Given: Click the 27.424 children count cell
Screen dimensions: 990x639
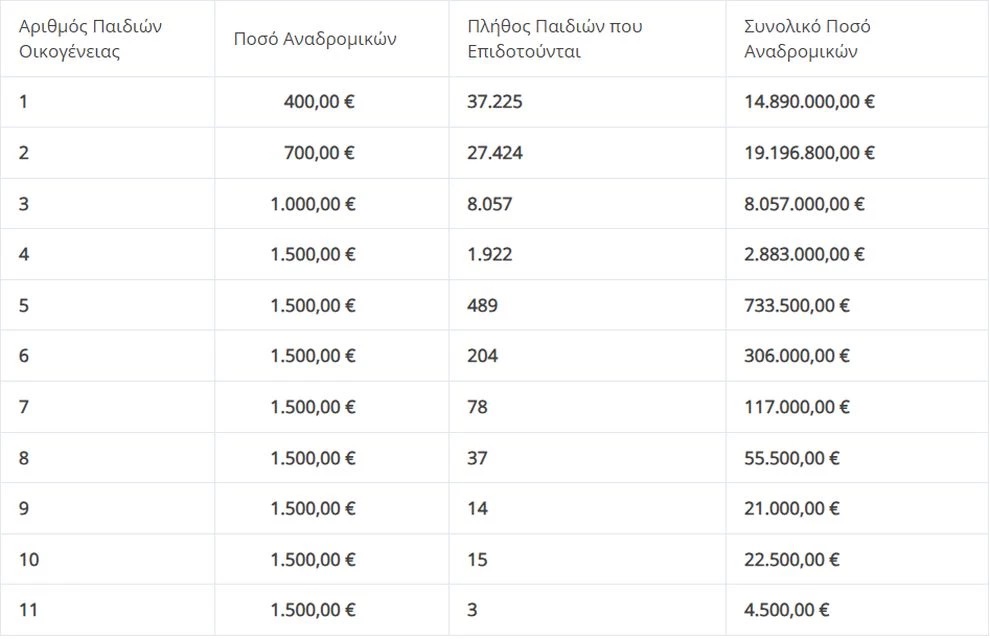Looking at the screenshot, I should click(495, 153).
